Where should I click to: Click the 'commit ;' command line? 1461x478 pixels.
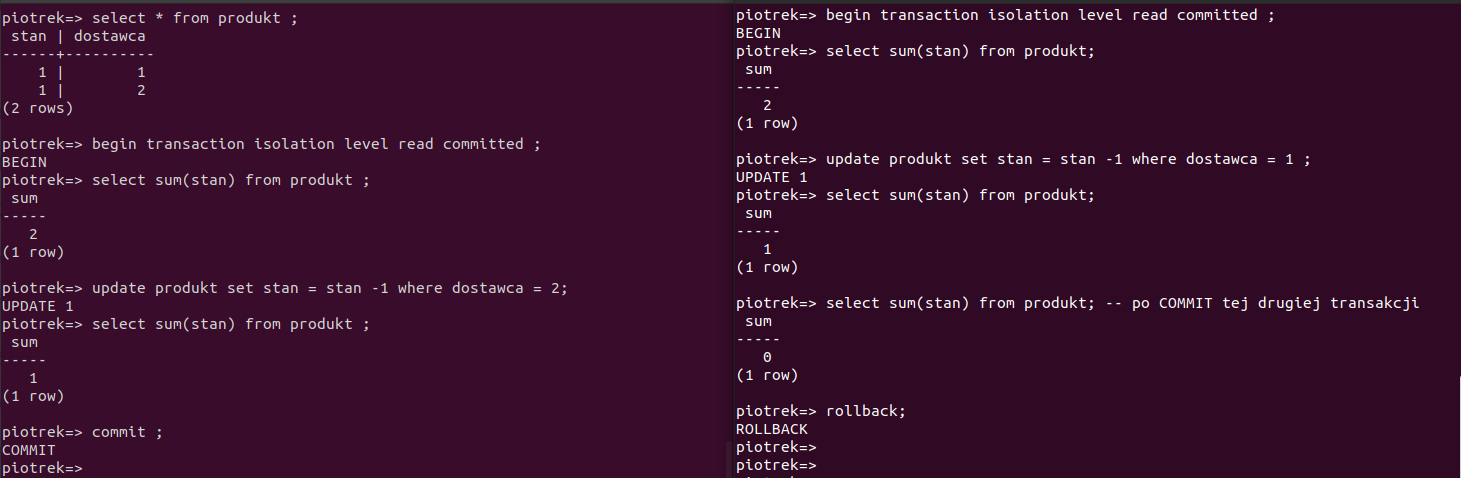coord(127,432)
